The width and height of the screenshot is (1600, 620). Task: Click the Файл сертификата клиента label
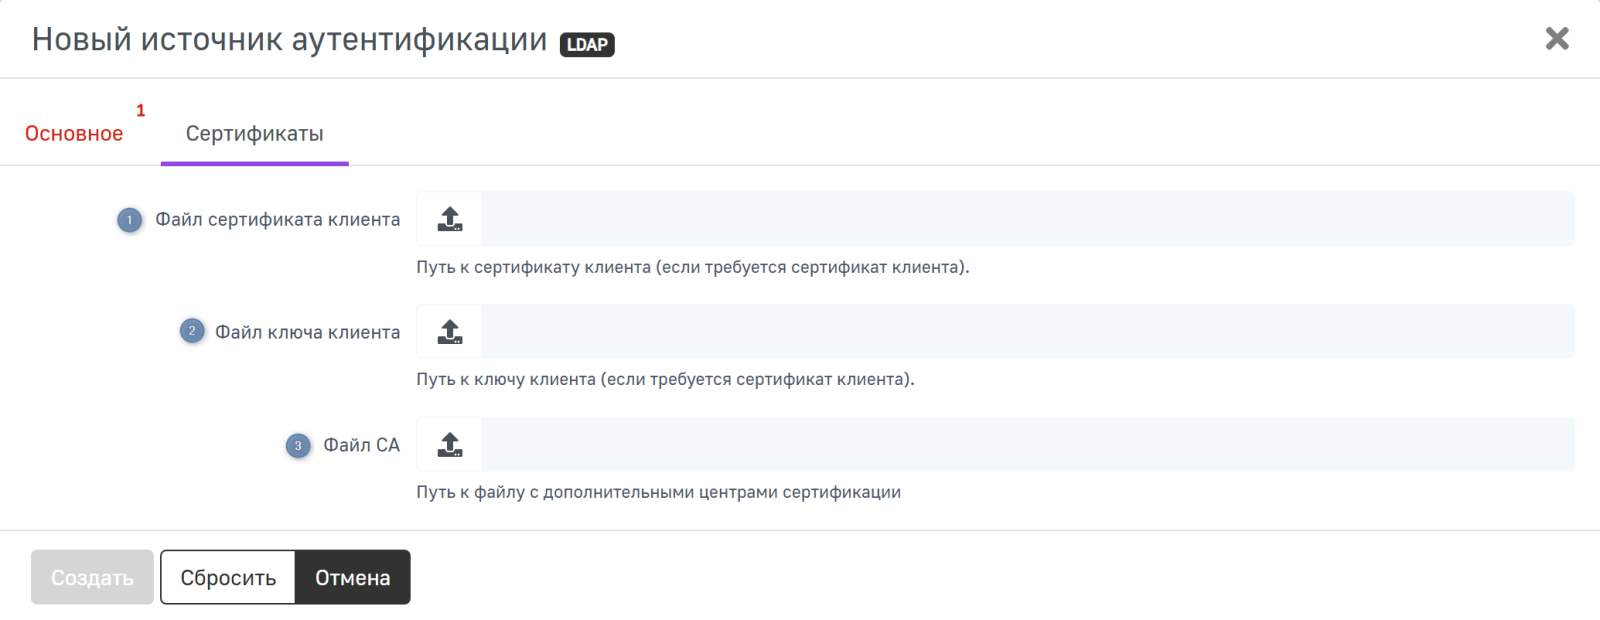click(x=277, y=220)
